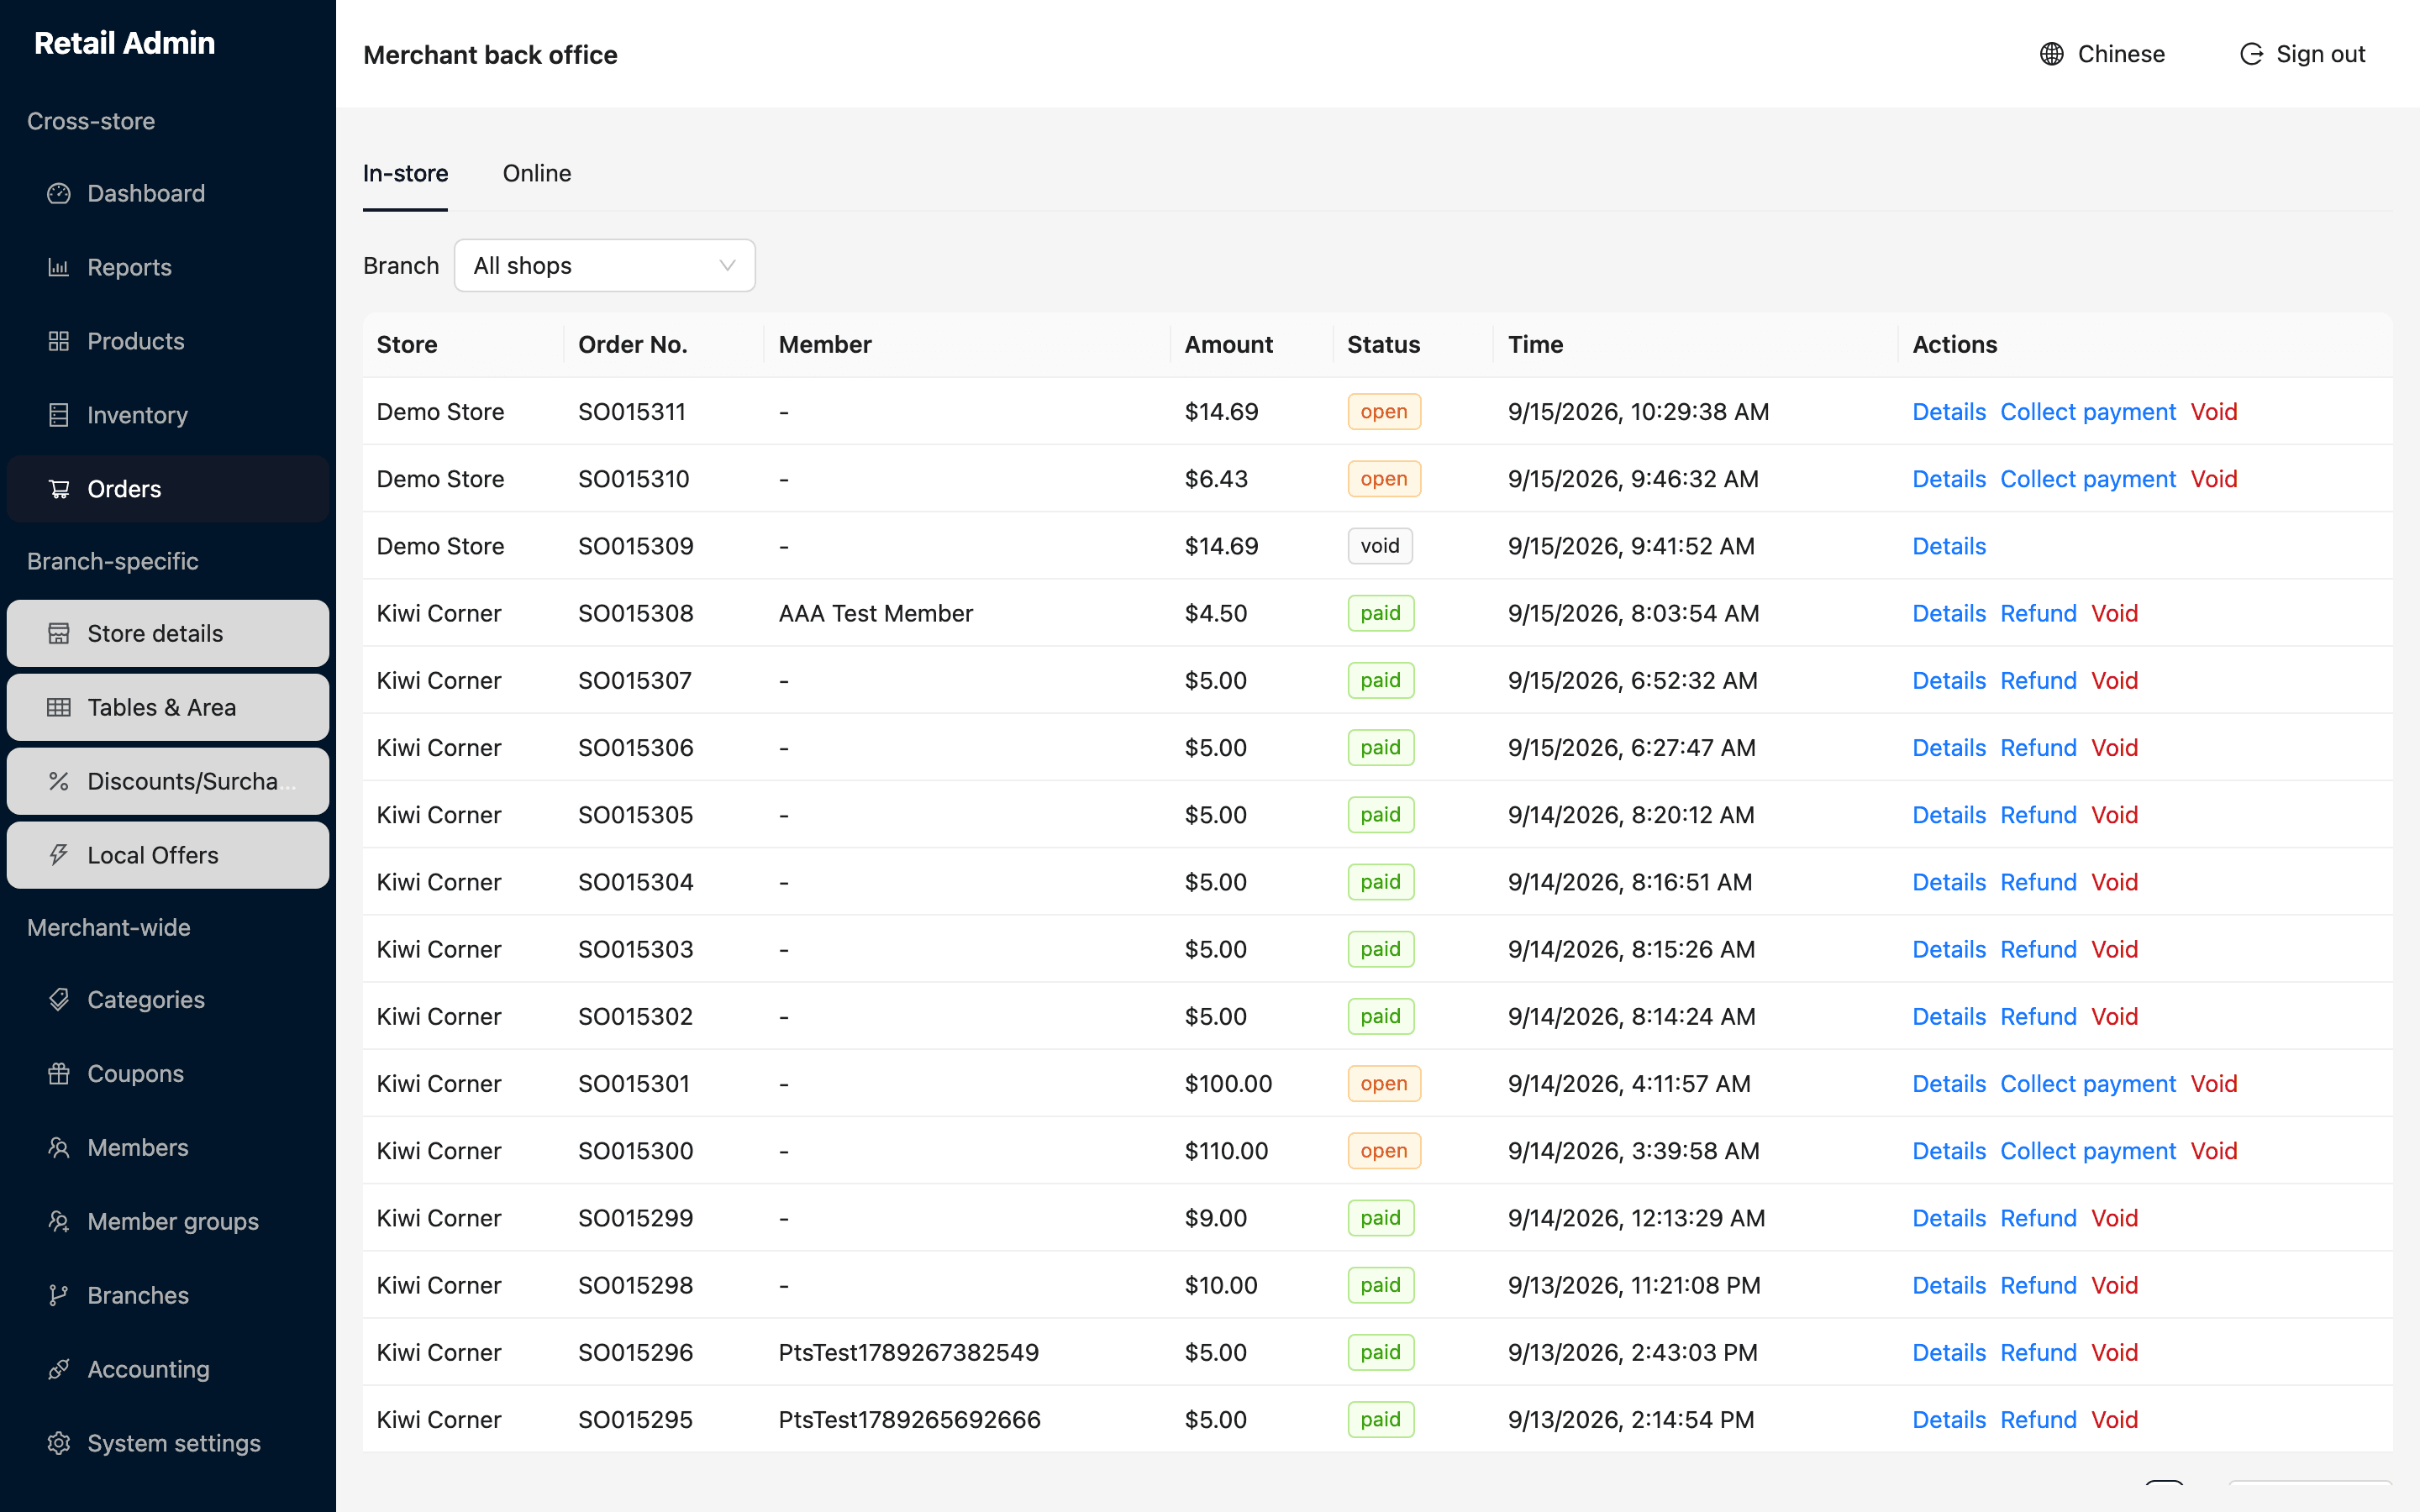Click the Dashboard gauge icon in sidebar
This screenshot has height=1512, width=2420.
pos(59,194)
